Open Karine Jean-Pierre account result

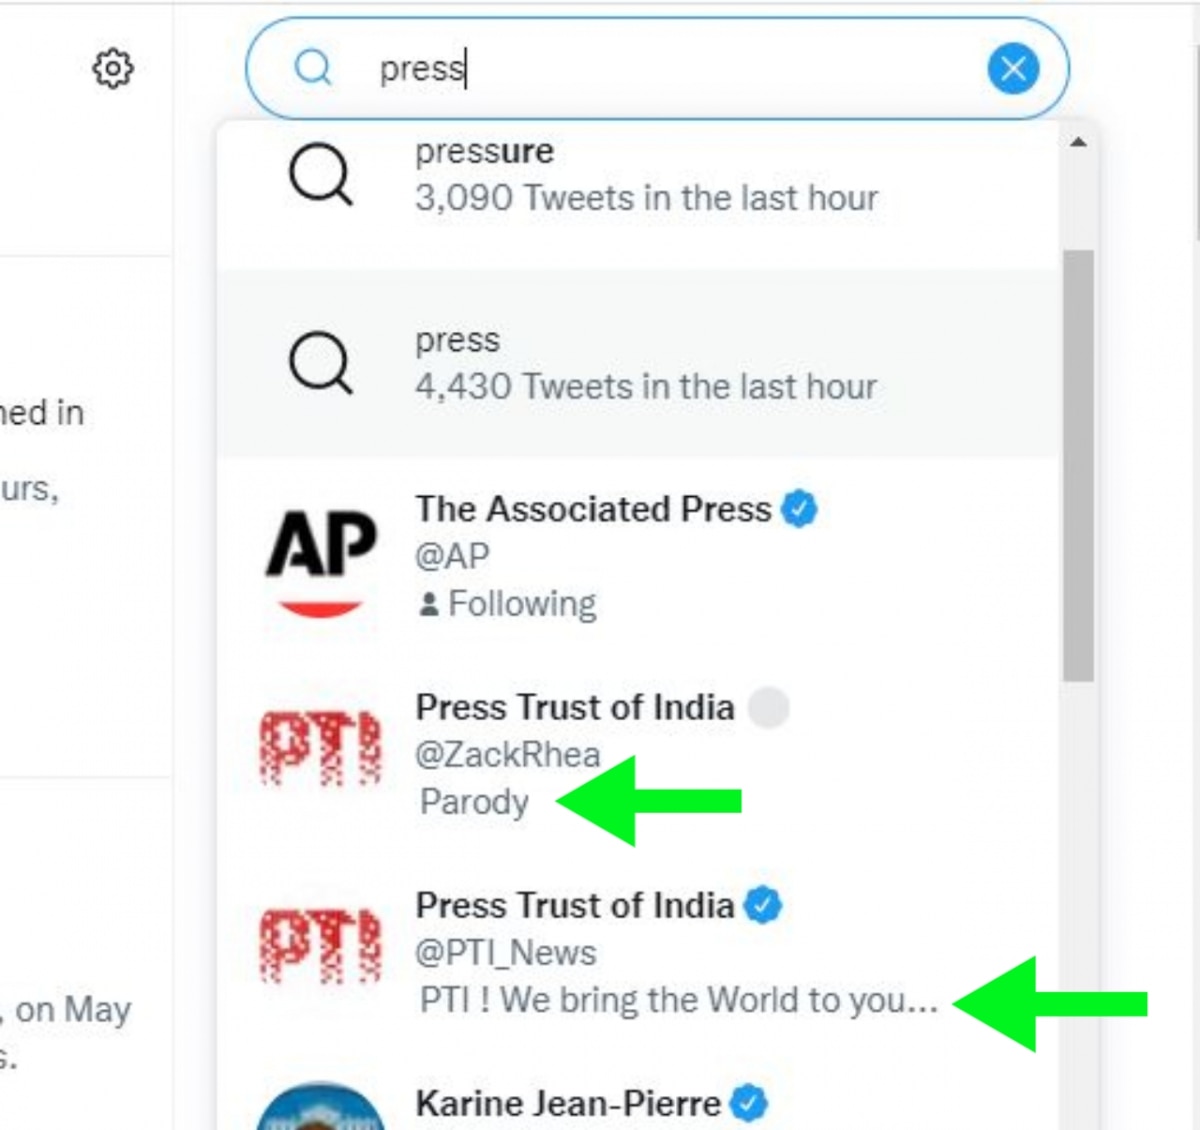[x=567, y=1103]
